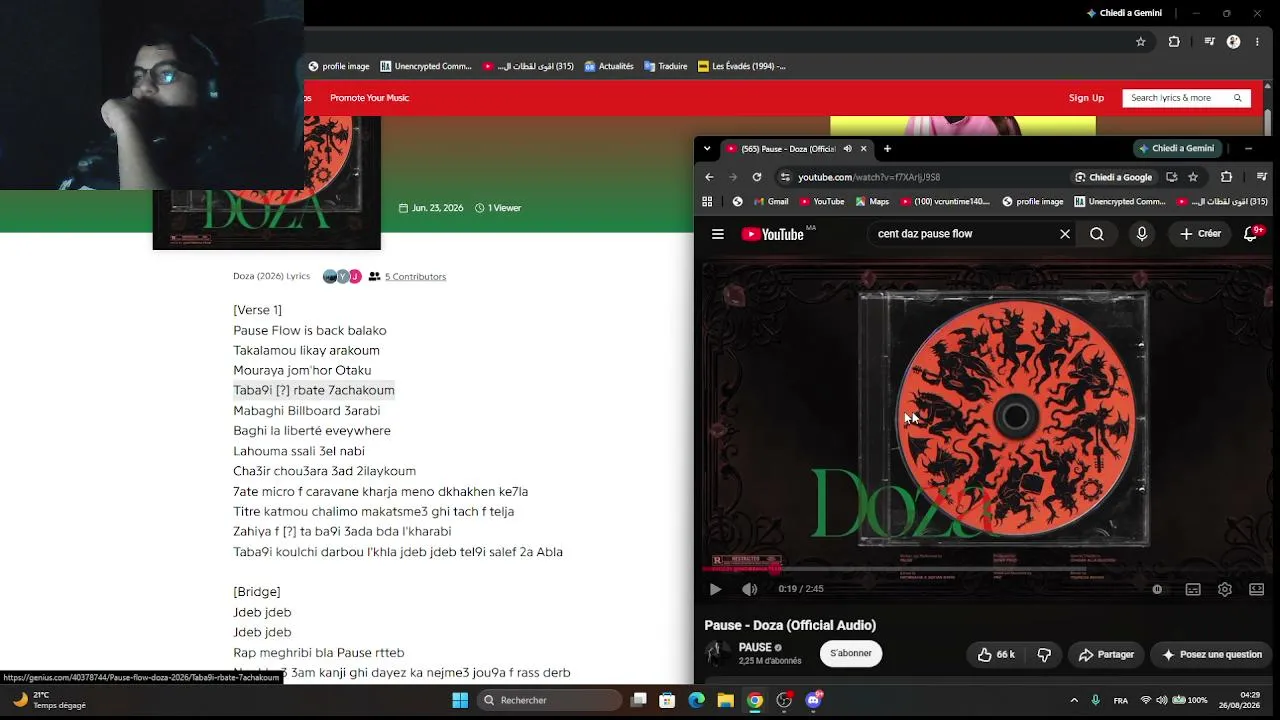
Task: Click Chiedi a Google lens button
Action: click(x=1113, y=177)
